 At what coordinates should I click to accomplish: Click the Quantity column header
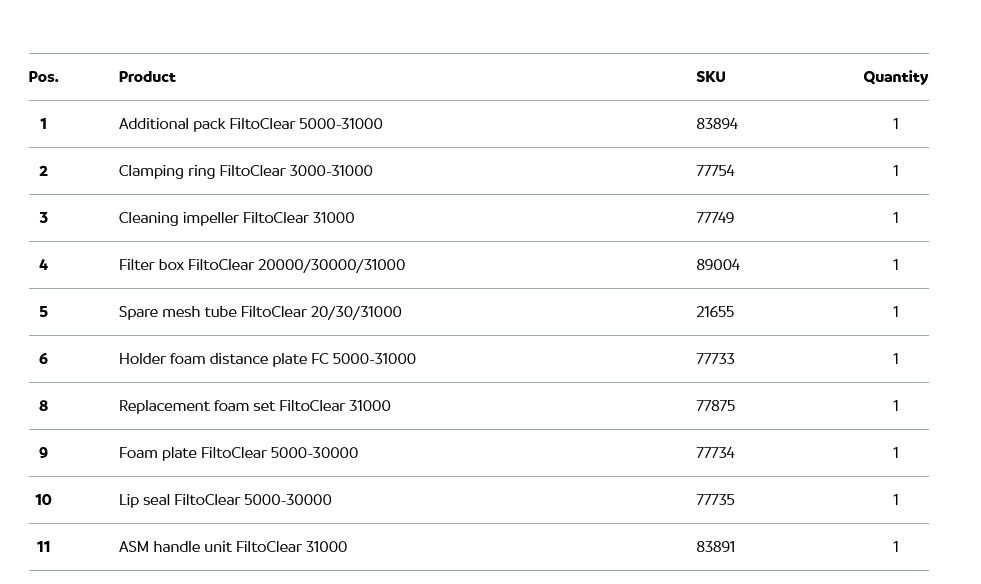[x=895, y=77]
